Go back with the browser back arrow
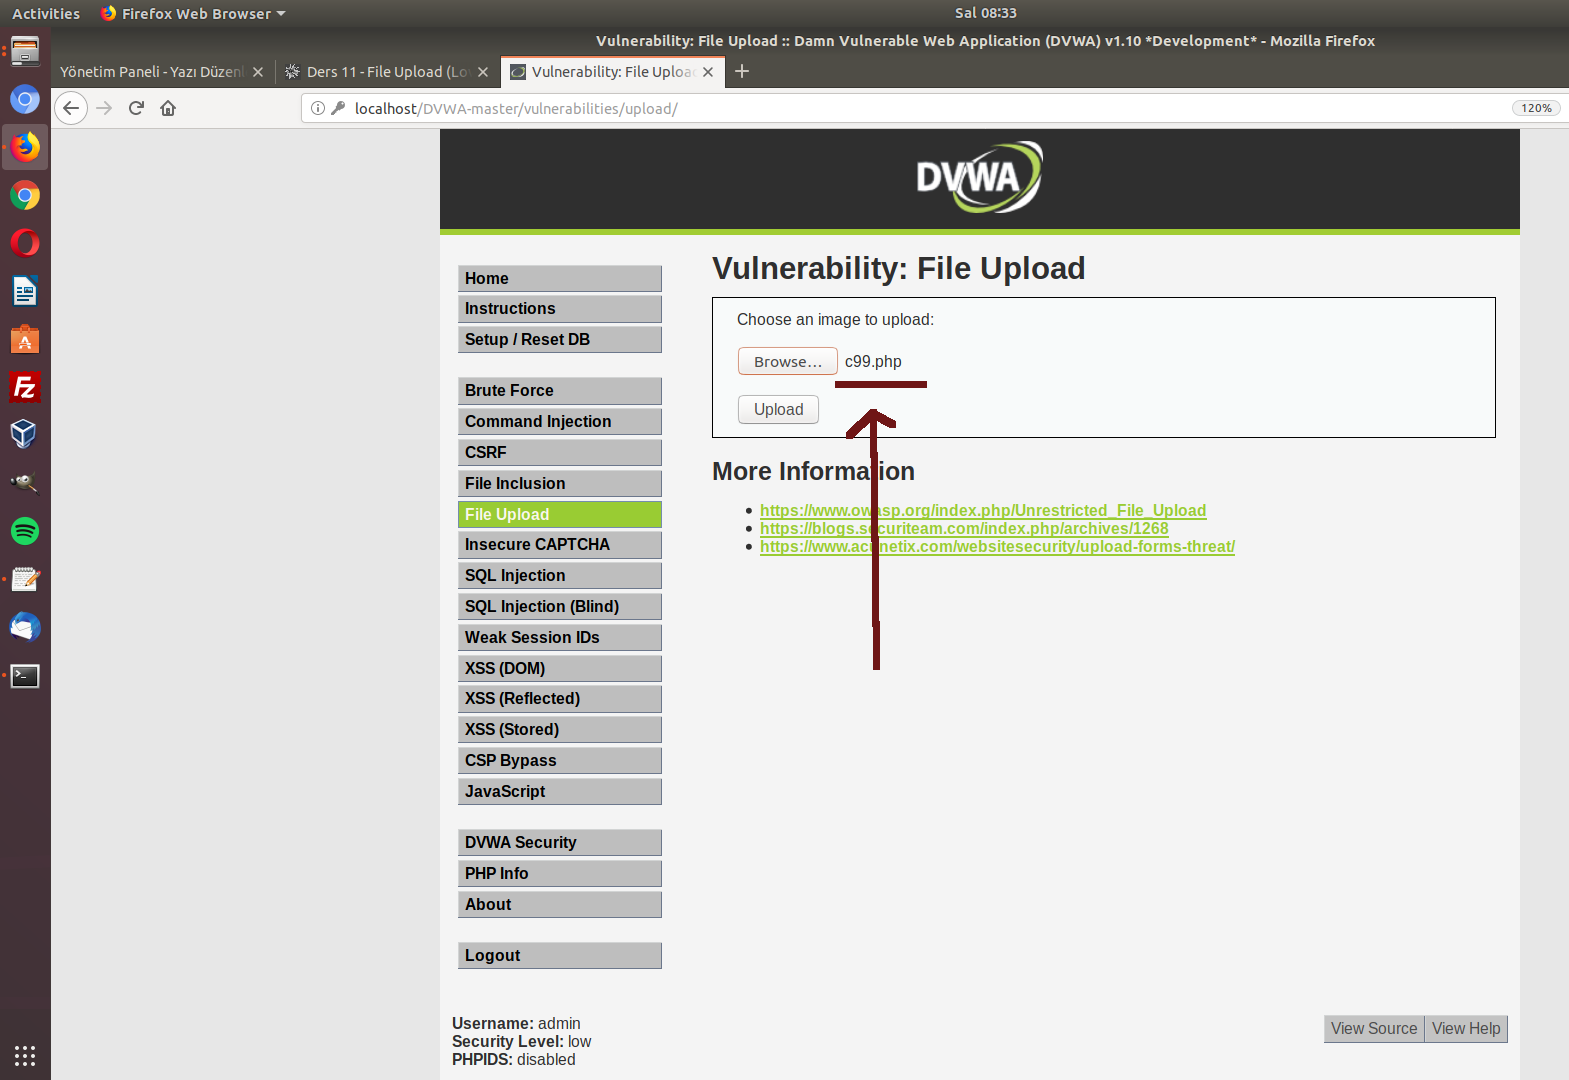Image resolution: width=1569 pixels, height=1080 pixels. click(x=71, y=108)
